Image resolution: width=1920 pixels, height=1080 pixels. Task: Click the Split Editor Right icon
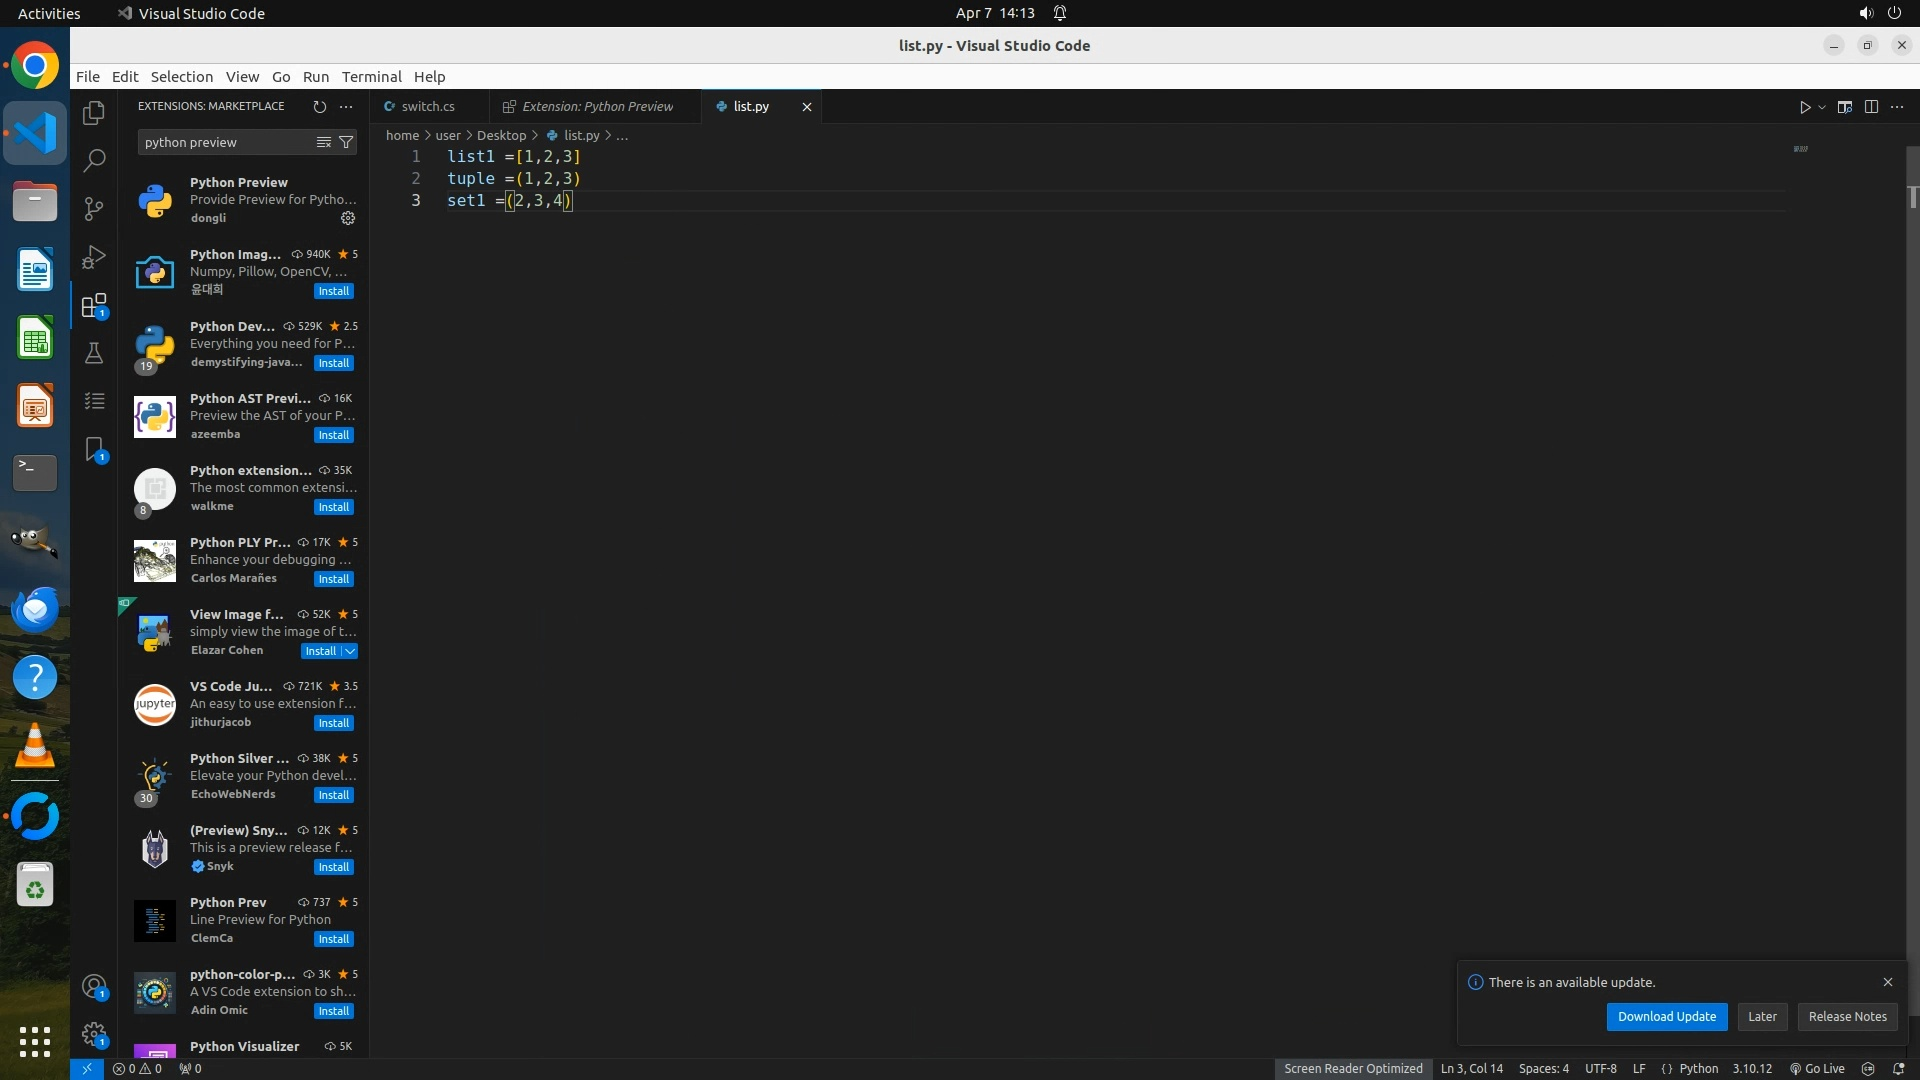pos(1871,107)
